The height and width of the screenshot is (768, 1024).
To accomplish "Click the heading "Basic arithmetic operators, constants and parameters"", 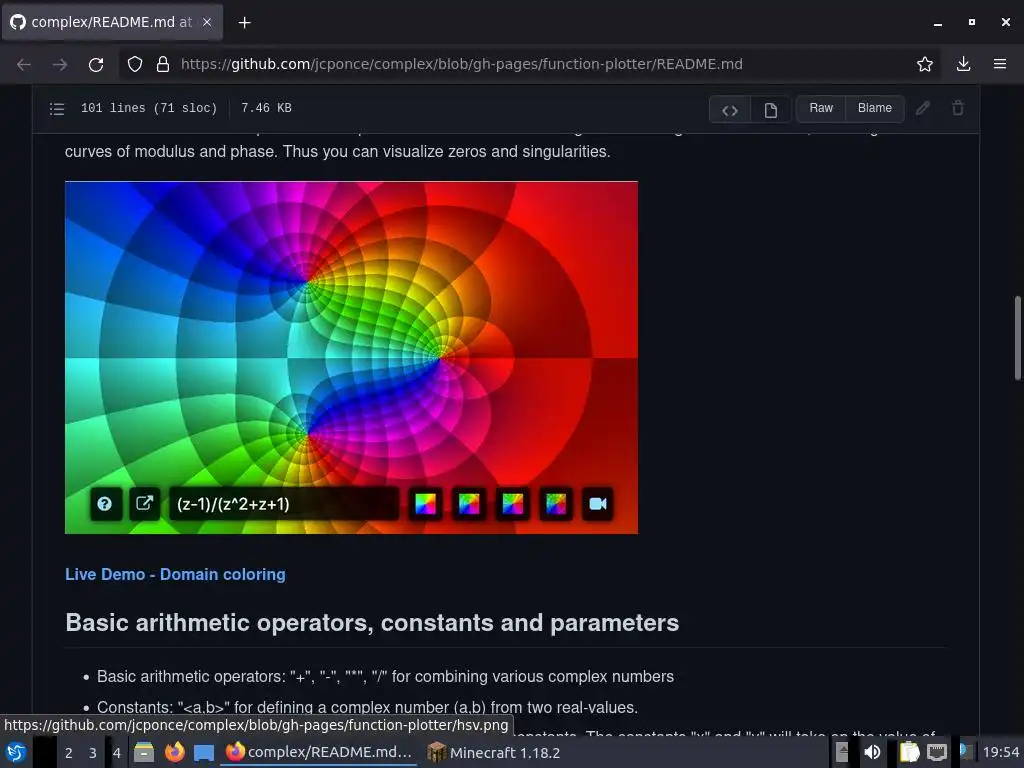I will click(372, 623).
